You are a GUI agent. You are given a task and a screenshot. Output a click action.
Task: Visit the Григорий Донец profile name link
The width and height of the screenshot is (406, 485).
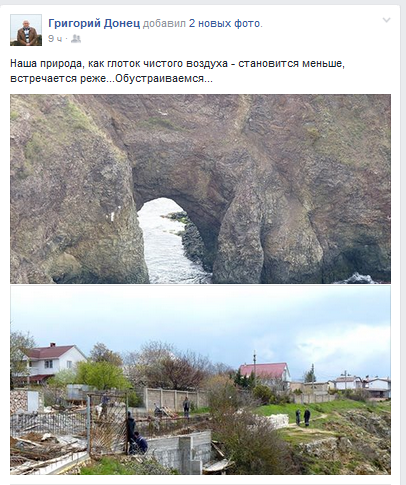click(x=94, y=23)
